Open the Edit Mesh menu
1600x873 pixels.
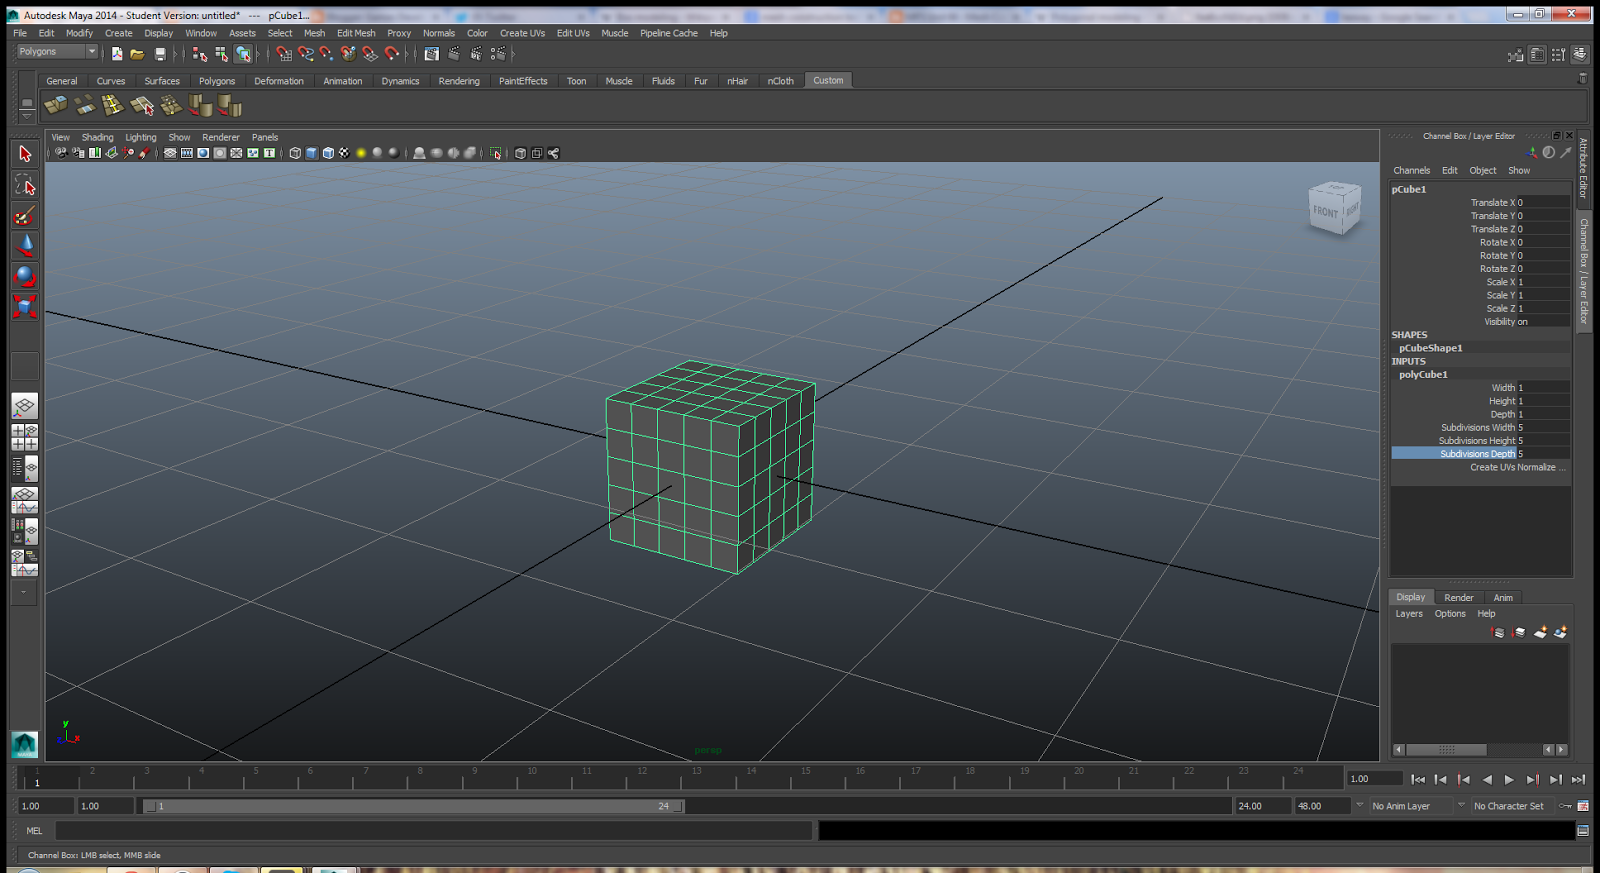[x=356, y=33]
